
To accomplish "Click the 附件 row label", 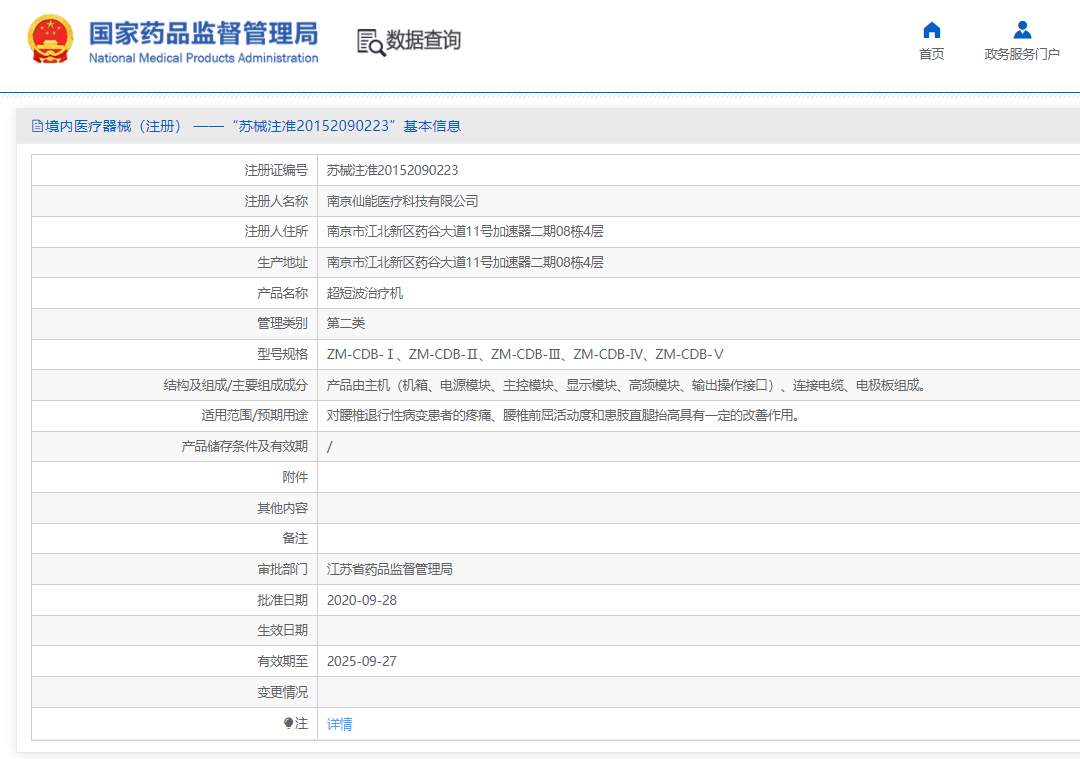I will [295, 477].
